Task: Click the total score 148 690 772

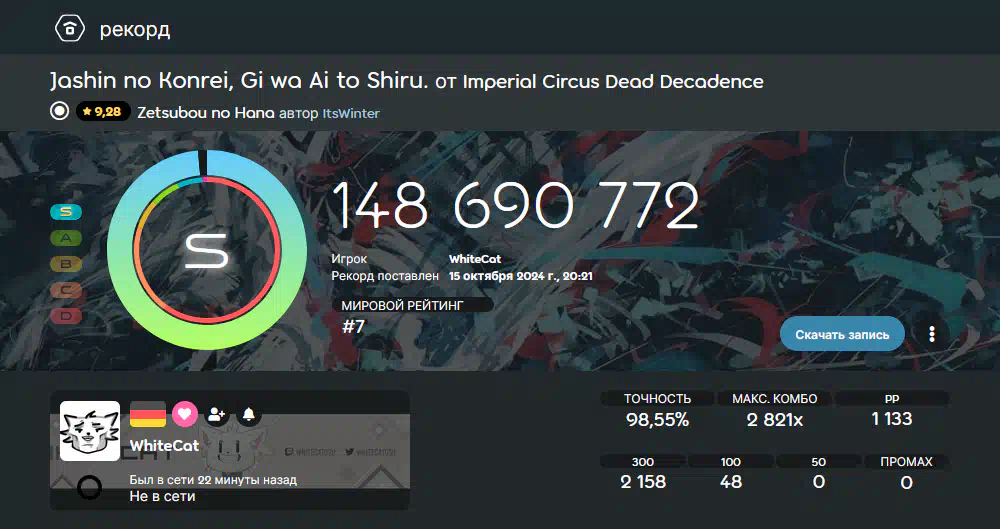Action: click(515, 205)
